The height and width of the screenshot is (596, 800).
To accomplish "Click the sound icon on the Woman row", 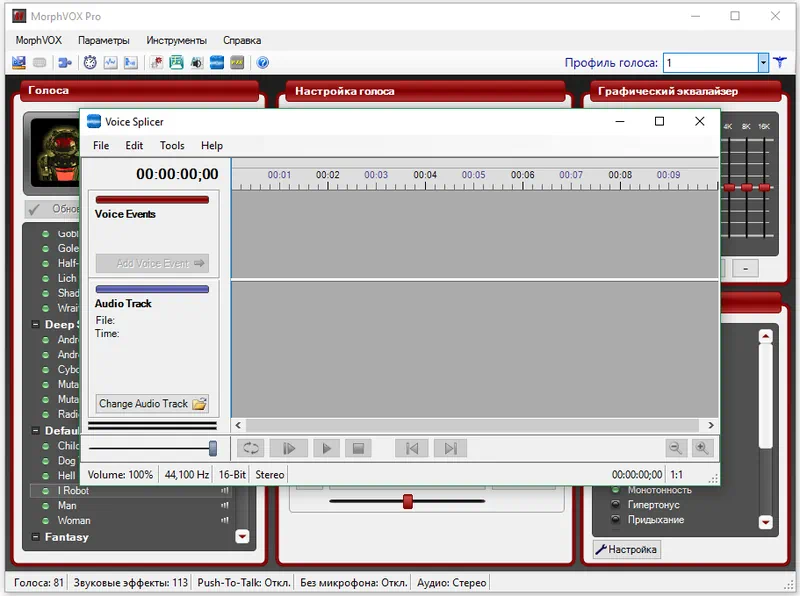I will 224,520.
